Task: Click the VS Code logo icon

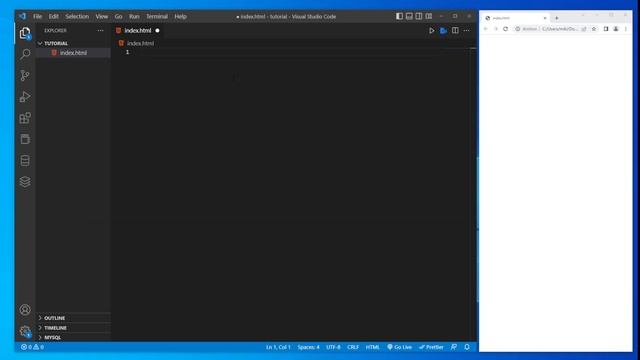Action: click(x=22, y=16)
